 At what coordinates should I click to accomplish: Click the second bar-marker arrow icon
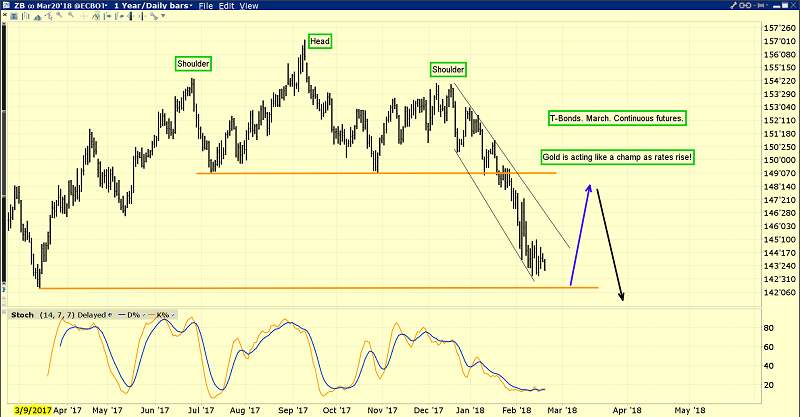(119, 16)
